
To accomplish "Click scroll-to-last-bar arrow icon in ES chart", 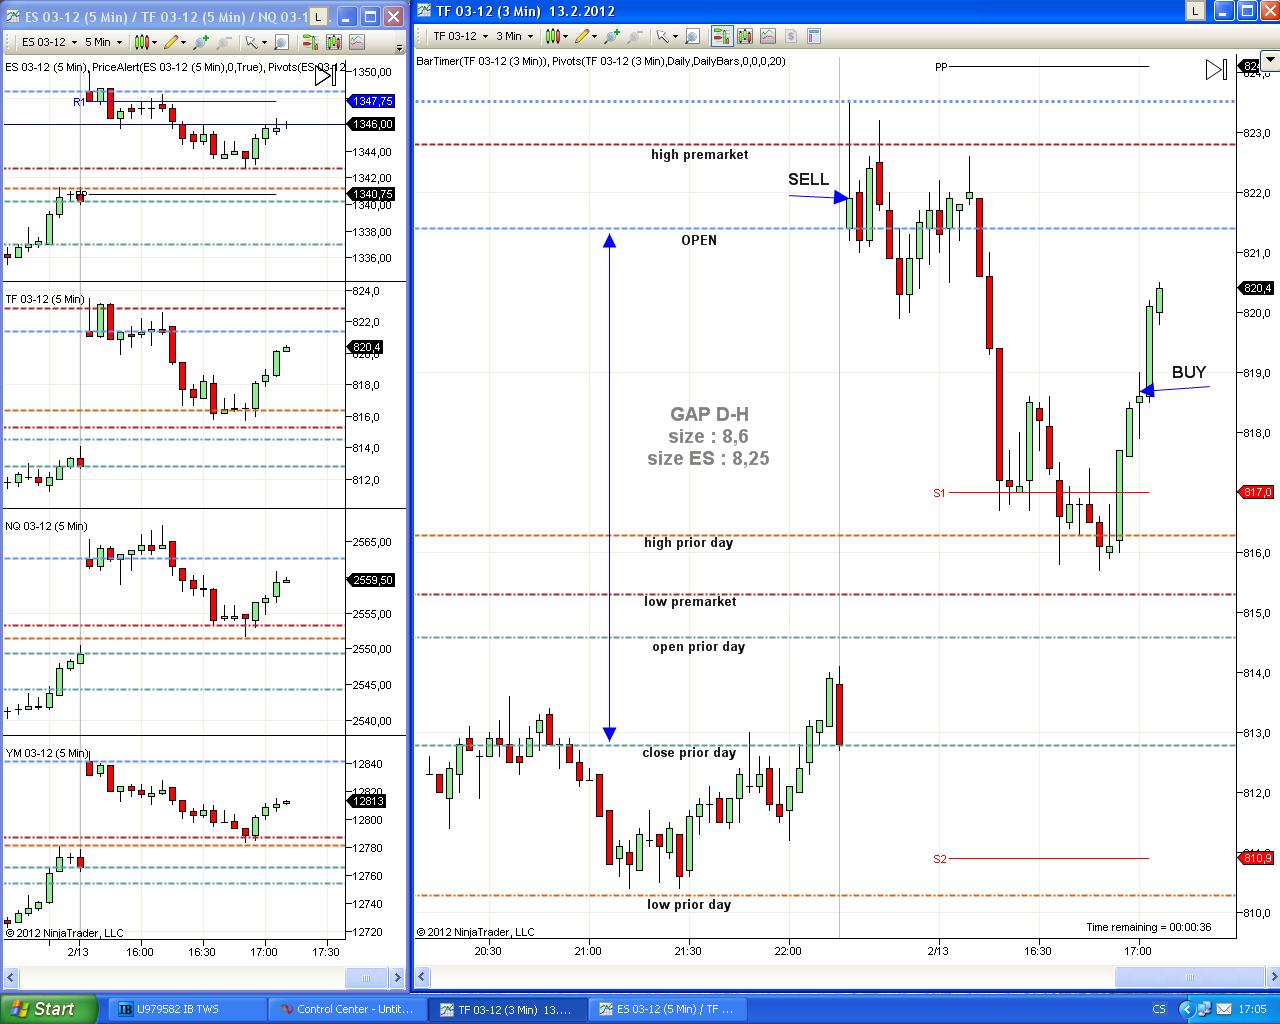I will click(x=326, y=76).
